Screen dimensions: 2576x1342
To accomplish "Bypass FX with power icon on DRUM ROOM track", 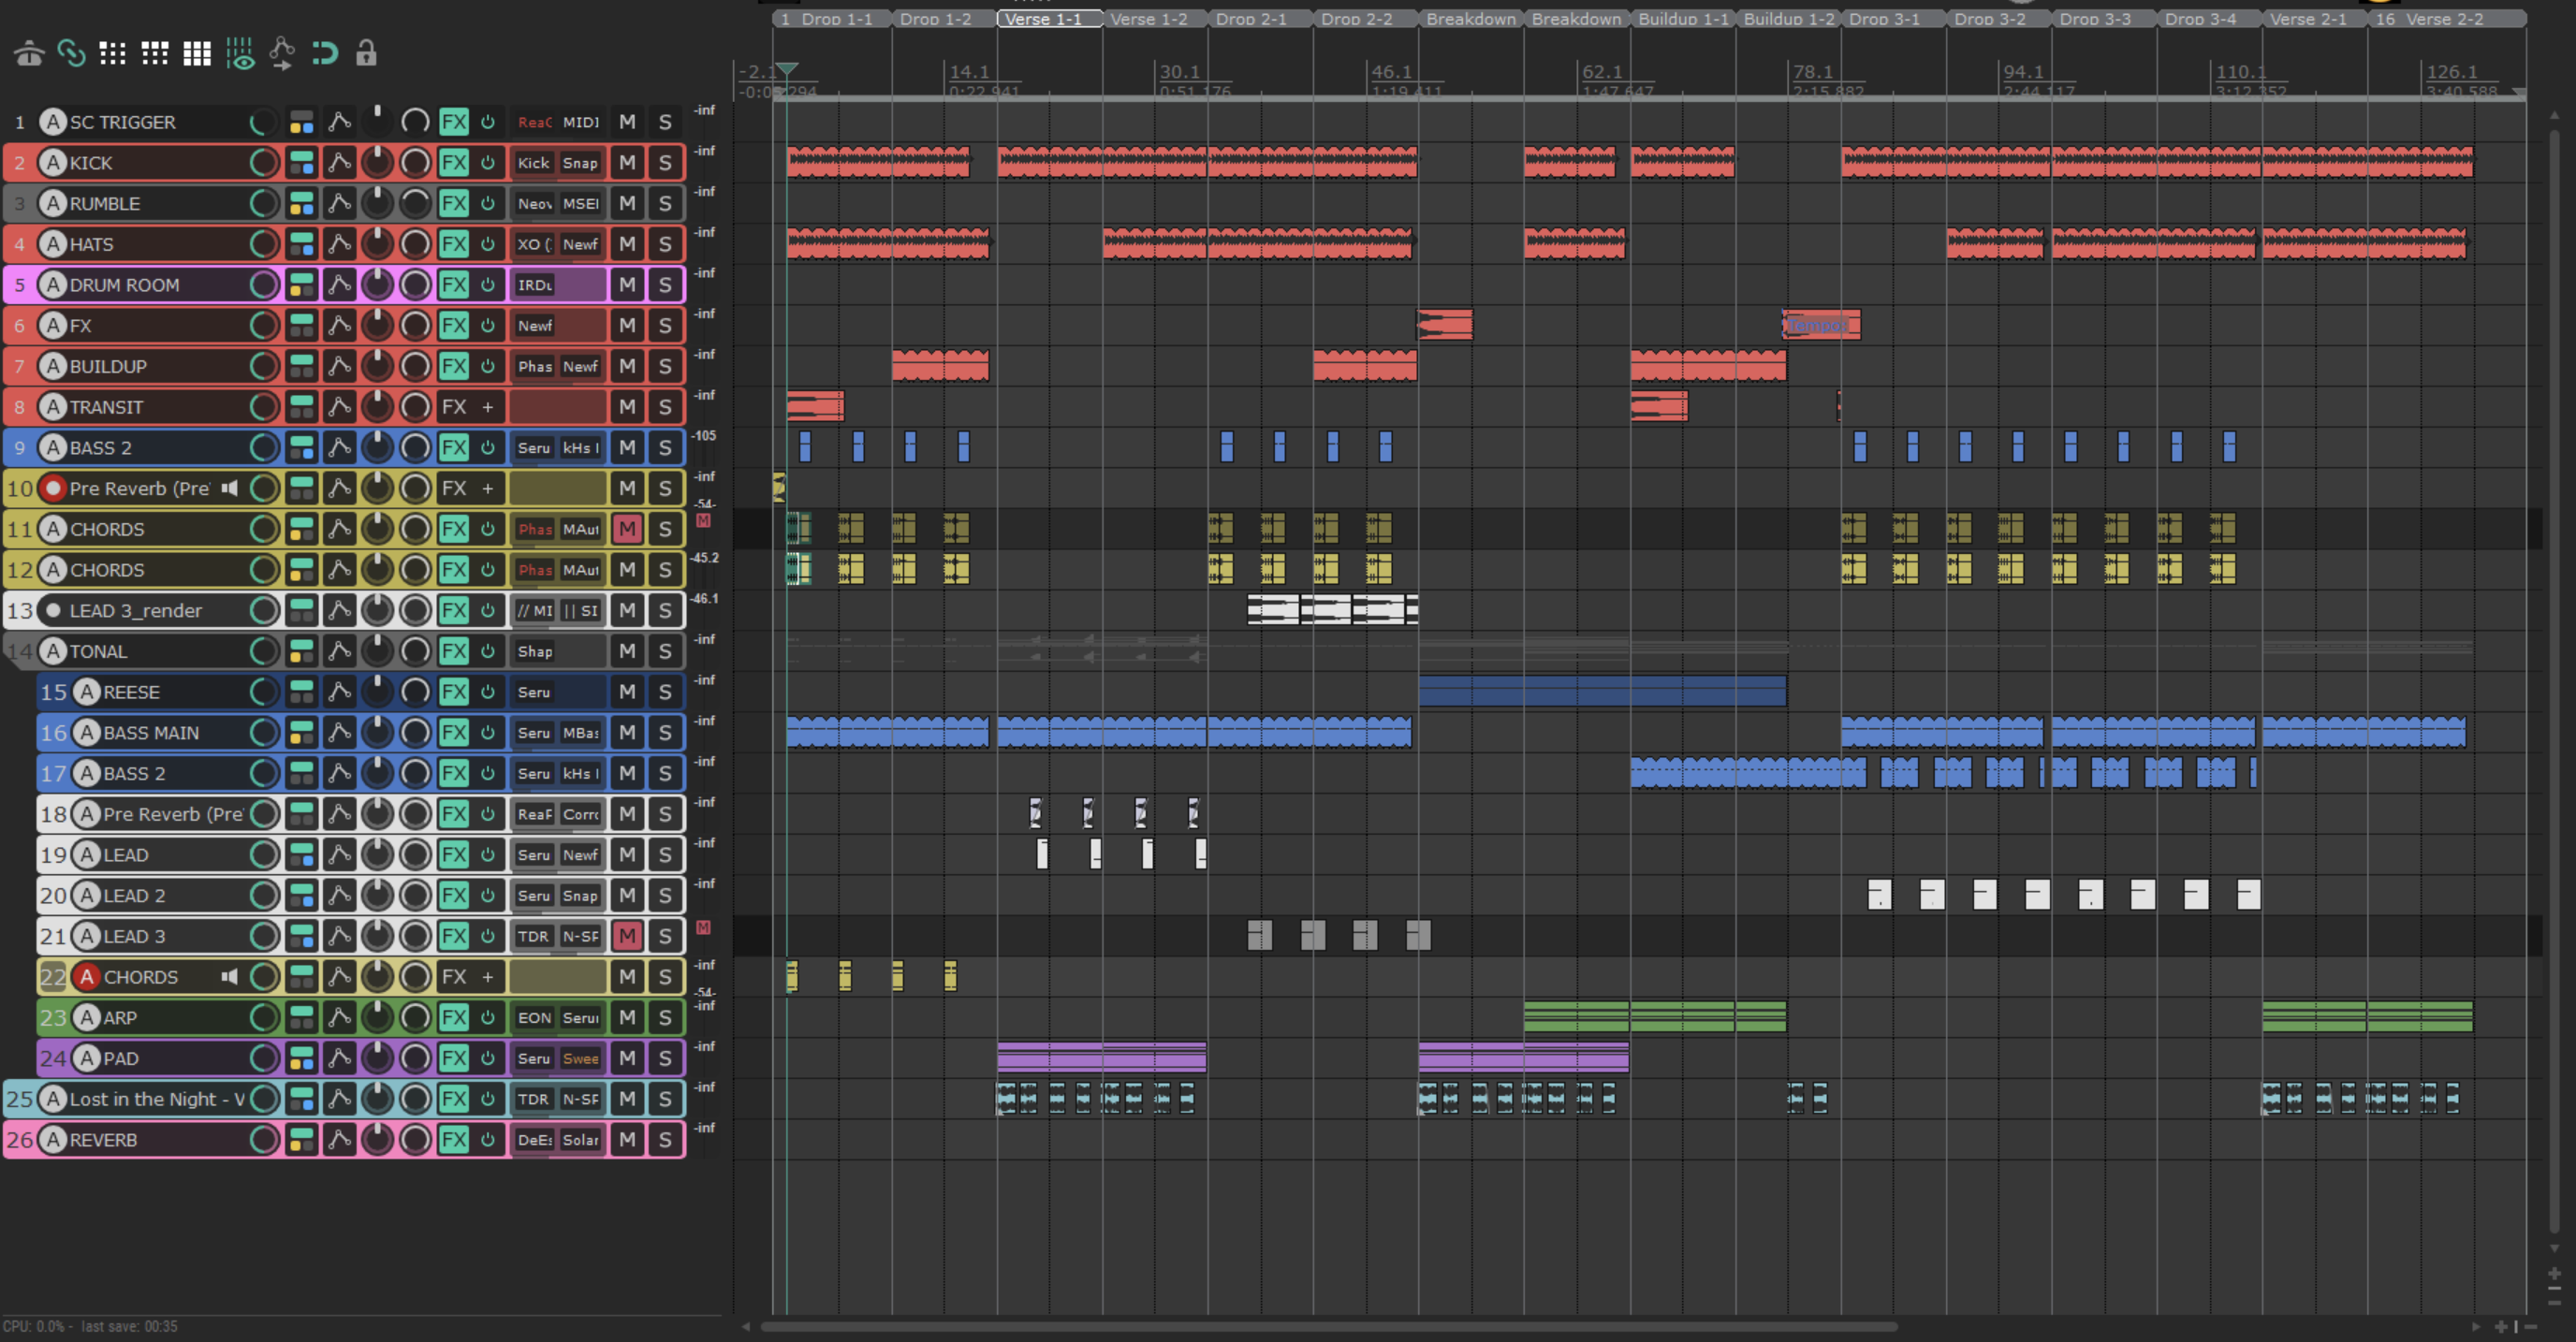I will (488, 285).
